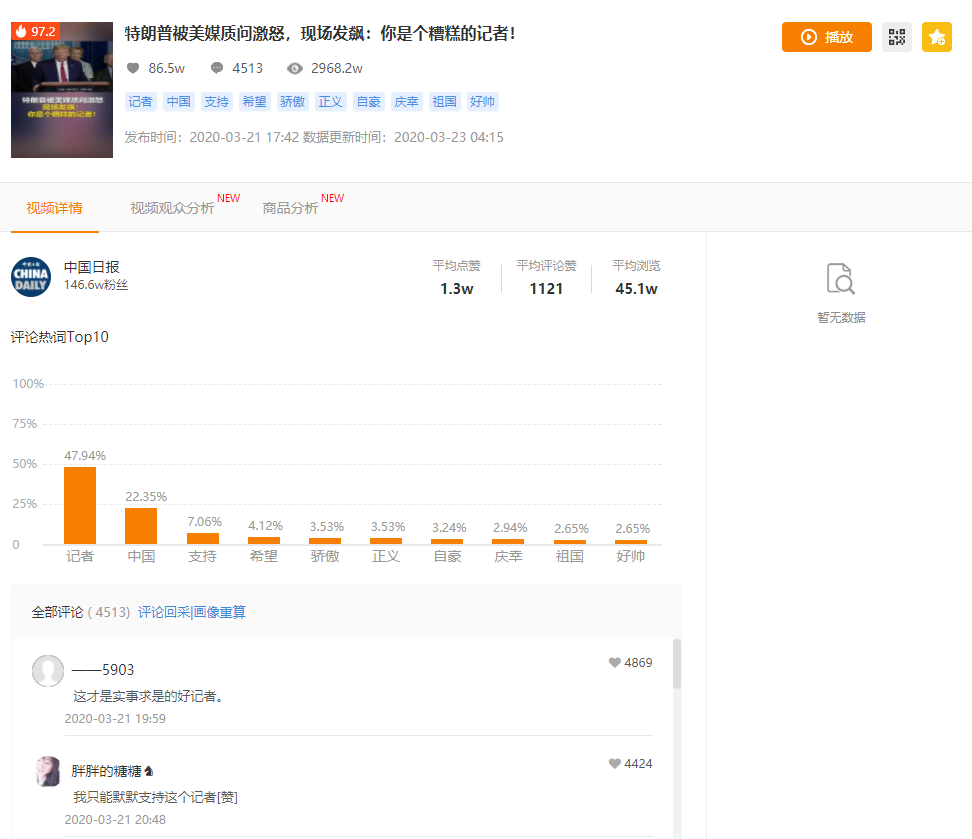Switch to the 视频观众分析 tab

pyautogui.click(x=172, y=208)
